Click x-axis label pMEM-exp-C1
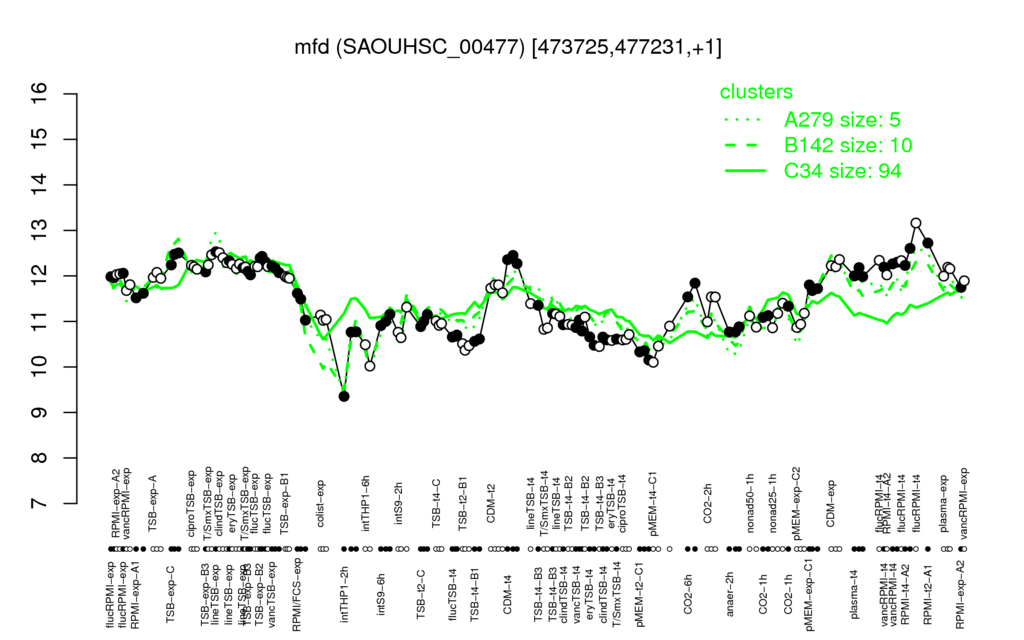Viewport: 1024px width, 640px height. [809, 596]
